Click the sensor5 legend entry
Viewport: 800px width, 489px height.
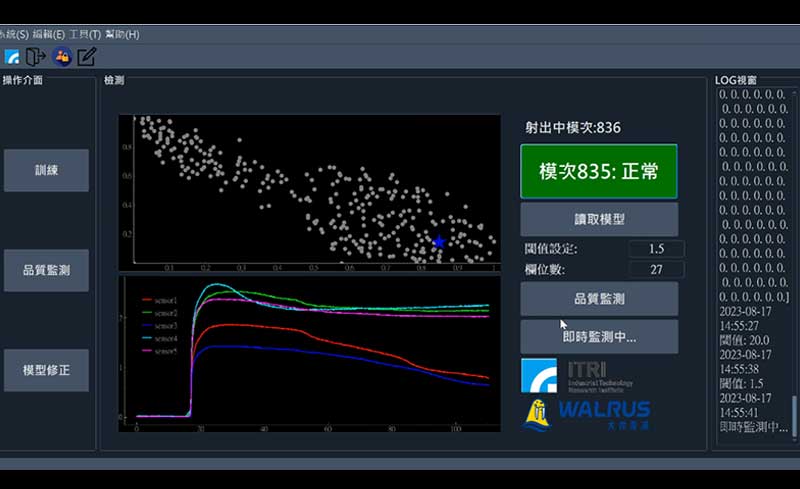pyautogui.click(x=159, y=351)
